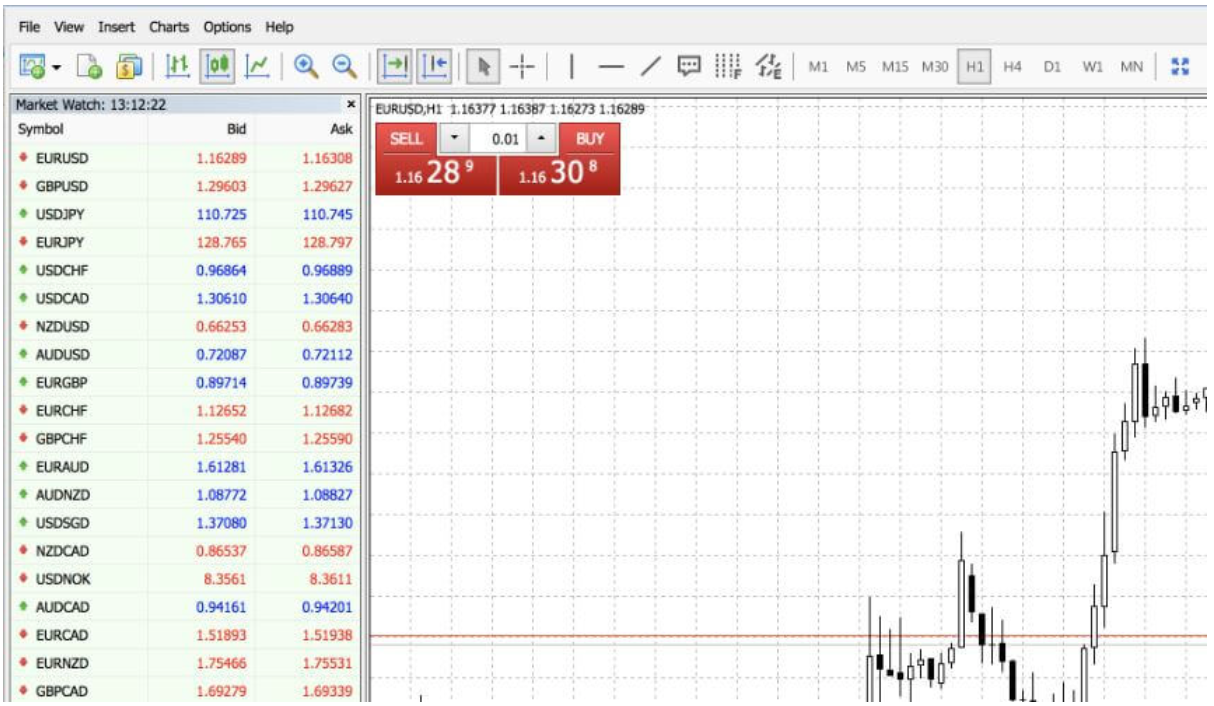Decrease lot volume with down arrow
The width and height of the screenshot is (1214, 706).
pos(454,139)
